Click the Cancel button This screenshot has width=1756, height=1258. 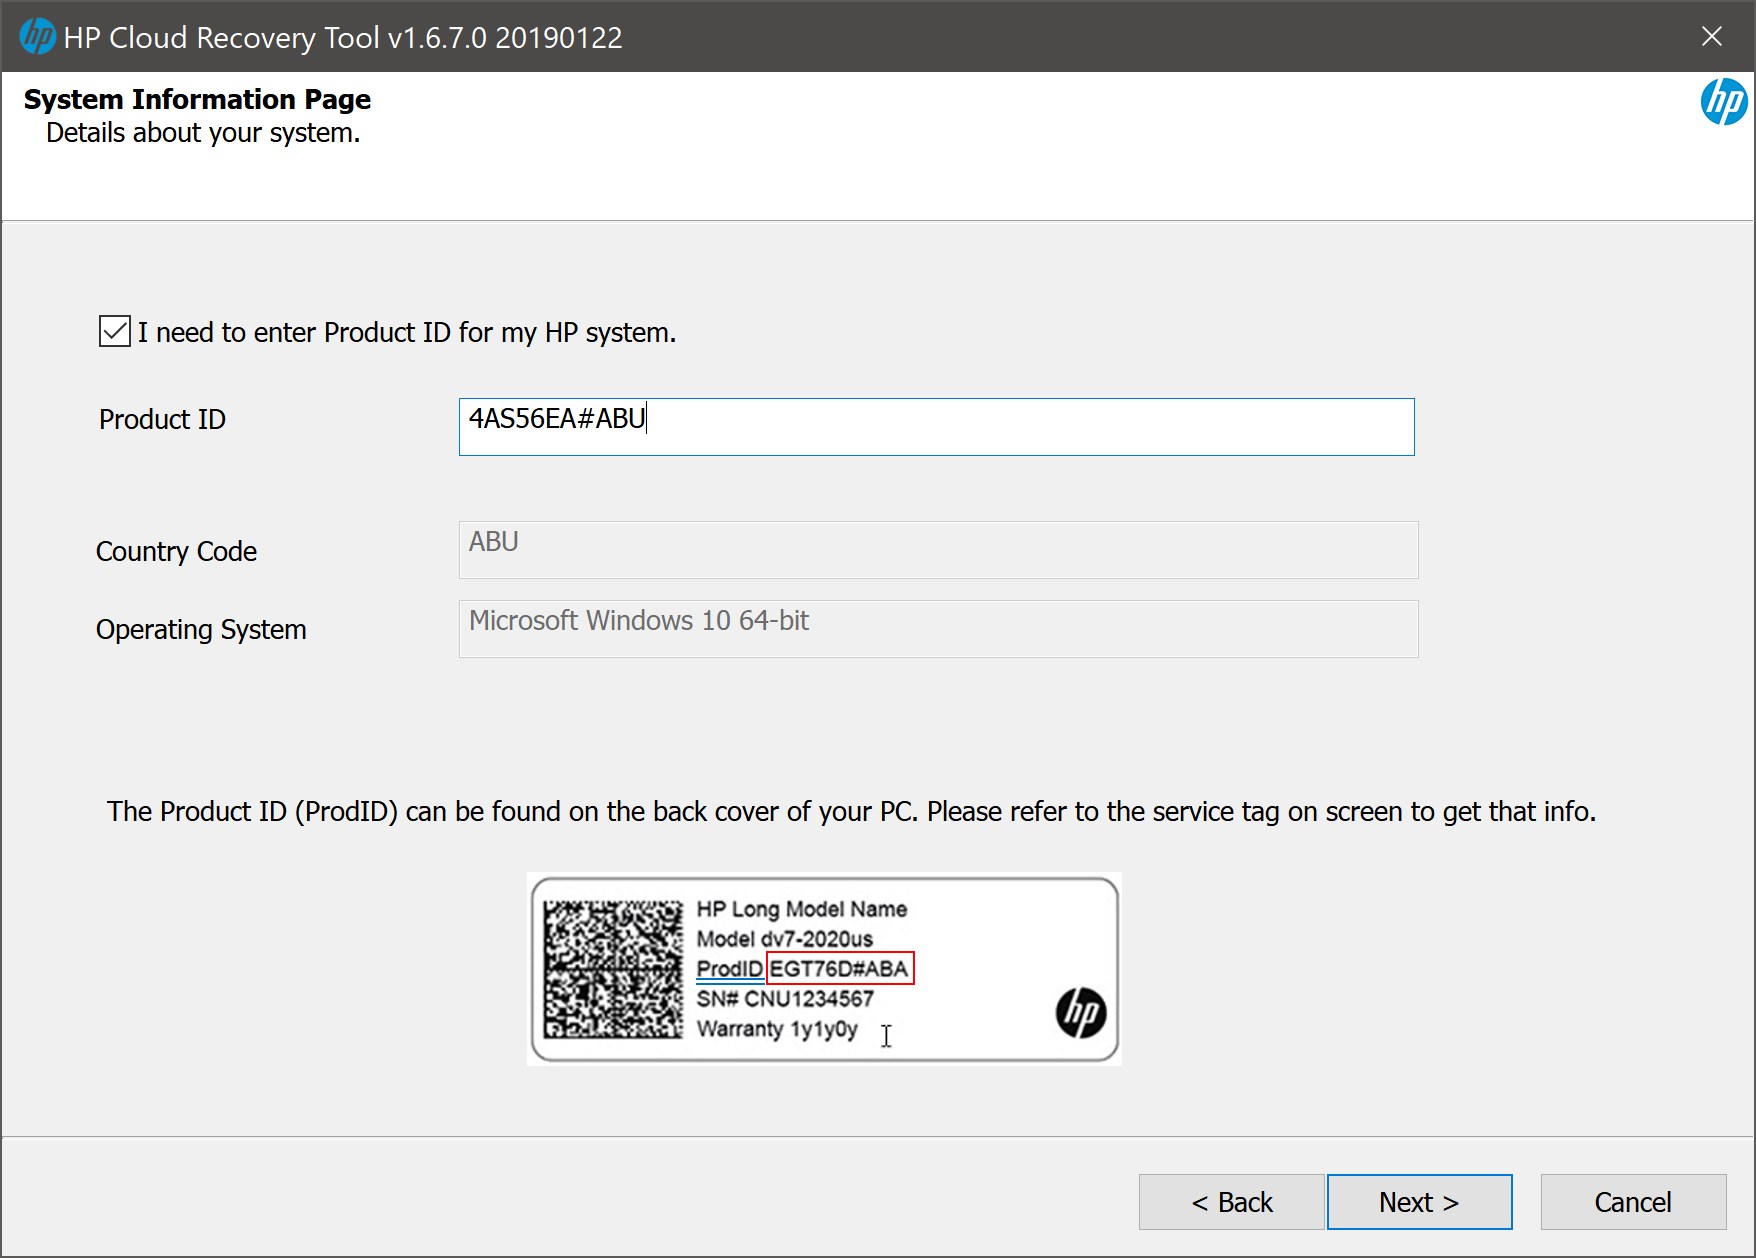1632,1202
